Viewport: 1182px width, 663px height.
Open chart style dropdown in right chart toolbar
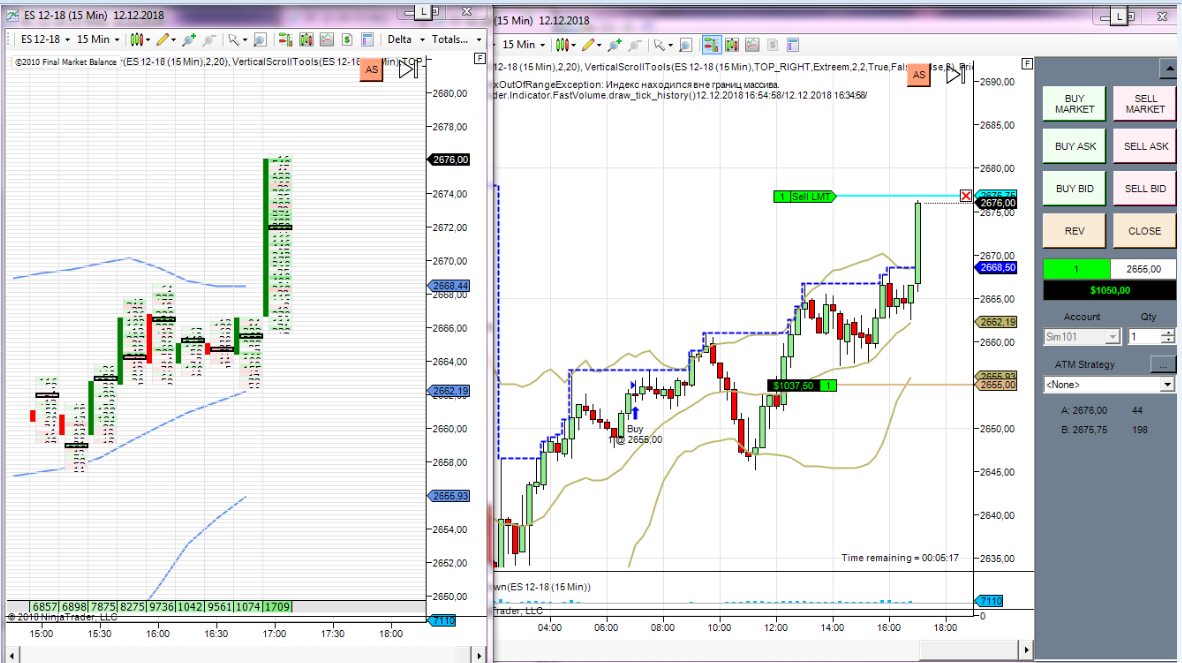point(565,45)
